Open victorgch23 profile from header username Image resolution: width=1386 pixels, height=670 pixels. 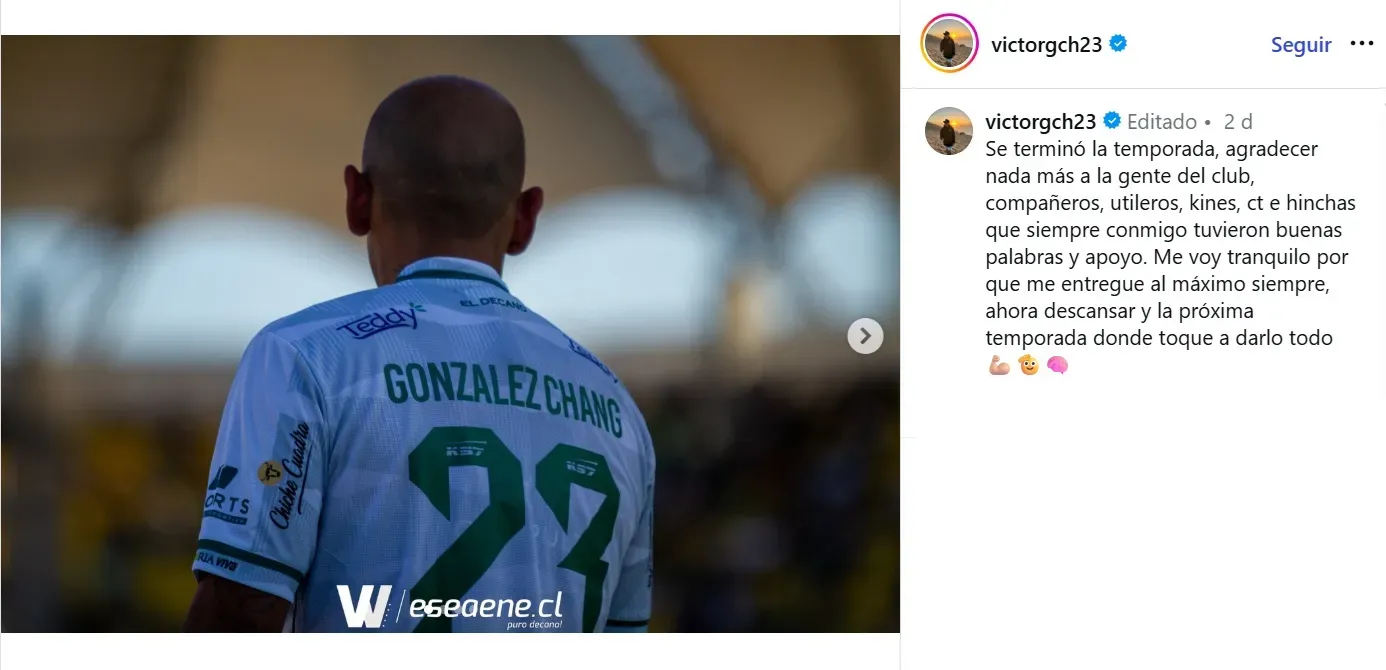(x=1046, y=44)
